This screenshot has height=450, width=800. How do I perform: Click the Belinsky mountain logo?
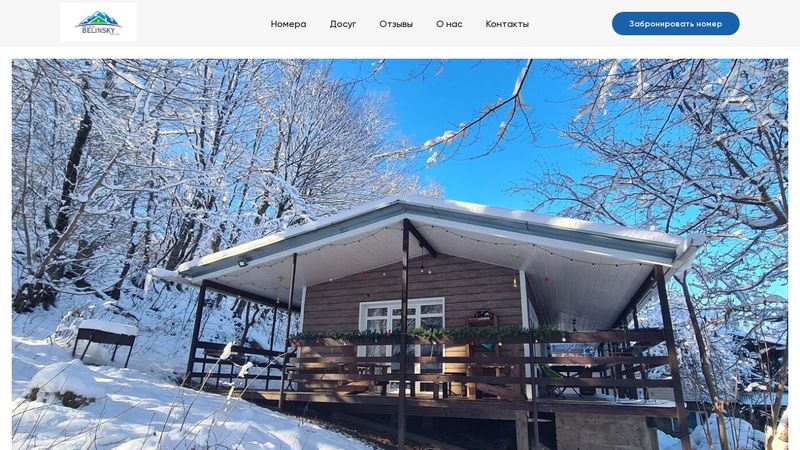coord(98,23)
